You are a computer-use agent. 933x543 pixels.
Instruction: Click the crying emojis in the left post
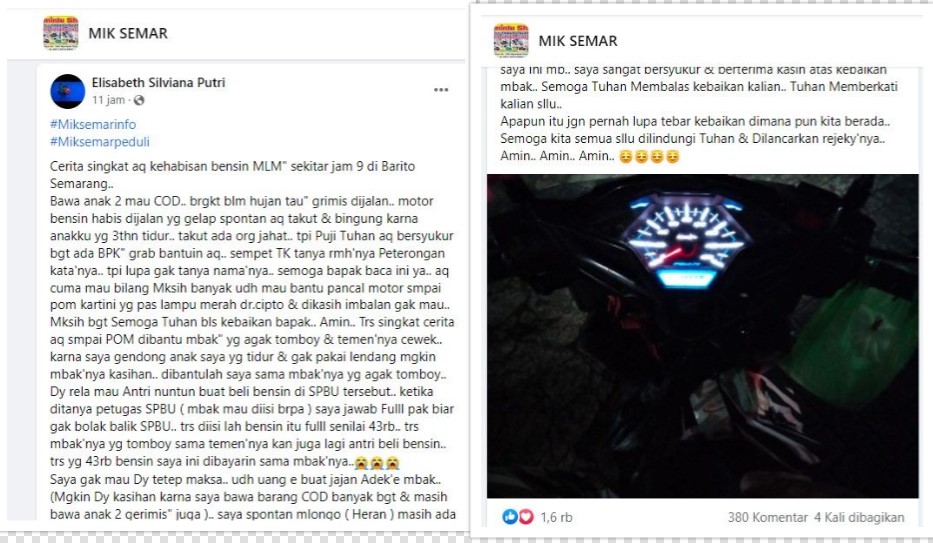point(377,462)
